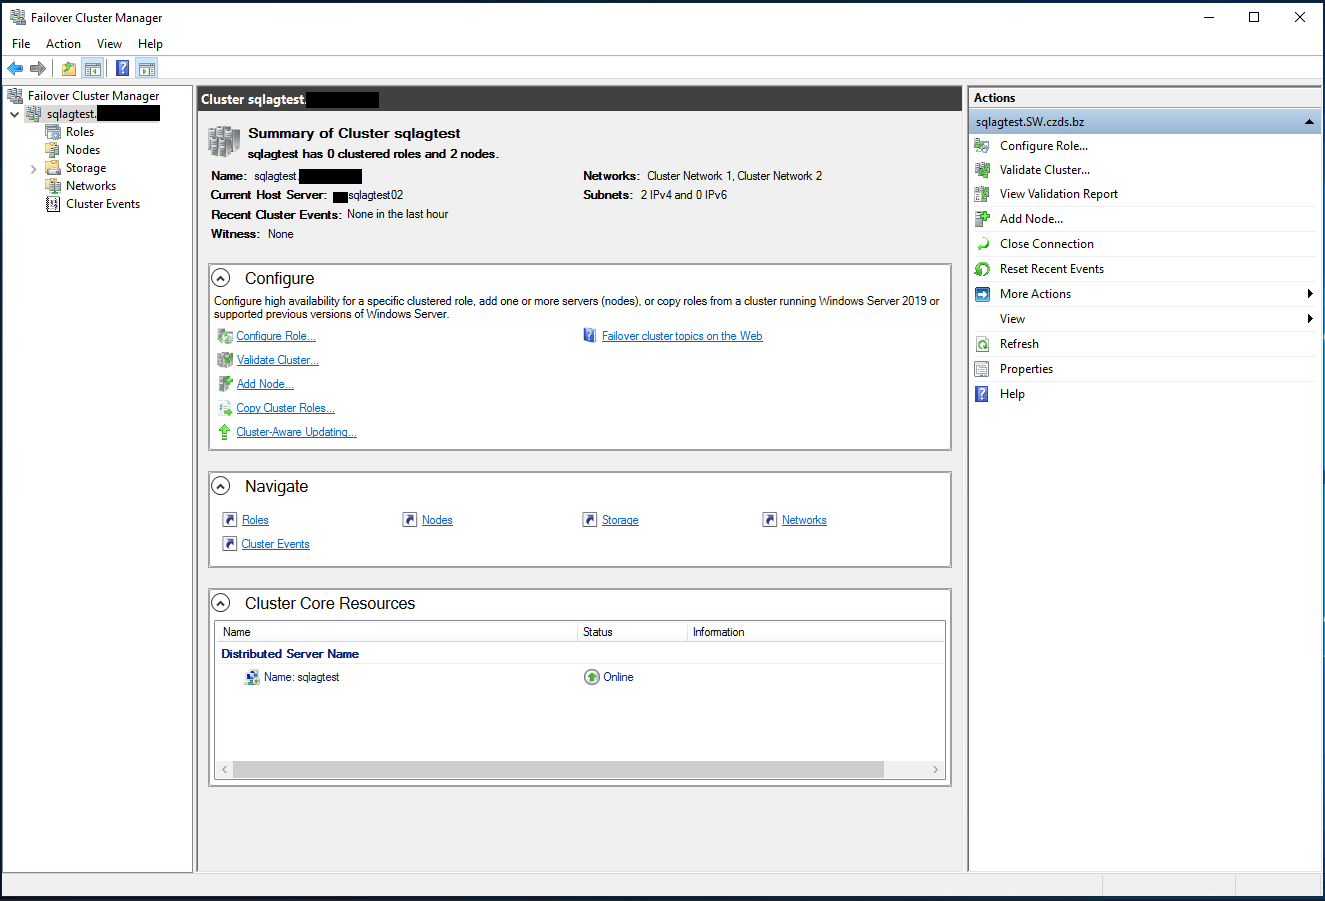Click the Cluster Events icon in the tree
Viewport: 1325px width, 901px height.
tap(53, 204)
